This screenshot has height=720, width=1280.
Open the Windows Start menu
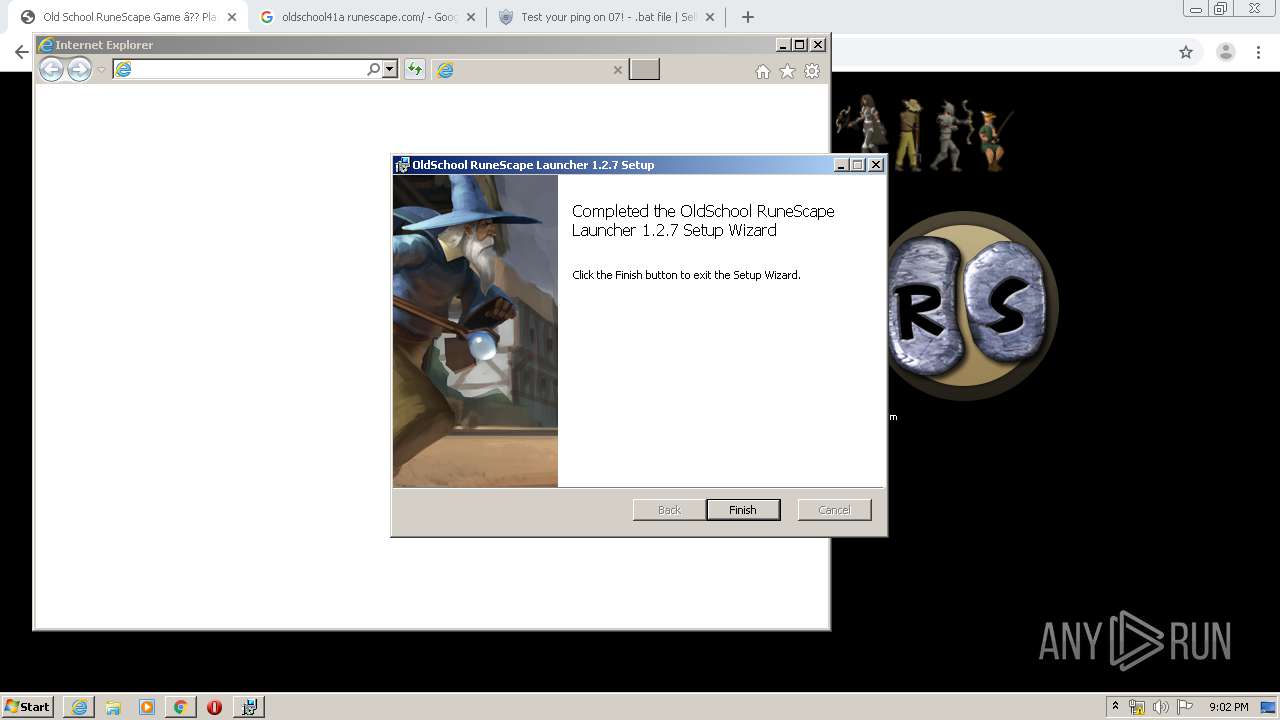(28, 706)
